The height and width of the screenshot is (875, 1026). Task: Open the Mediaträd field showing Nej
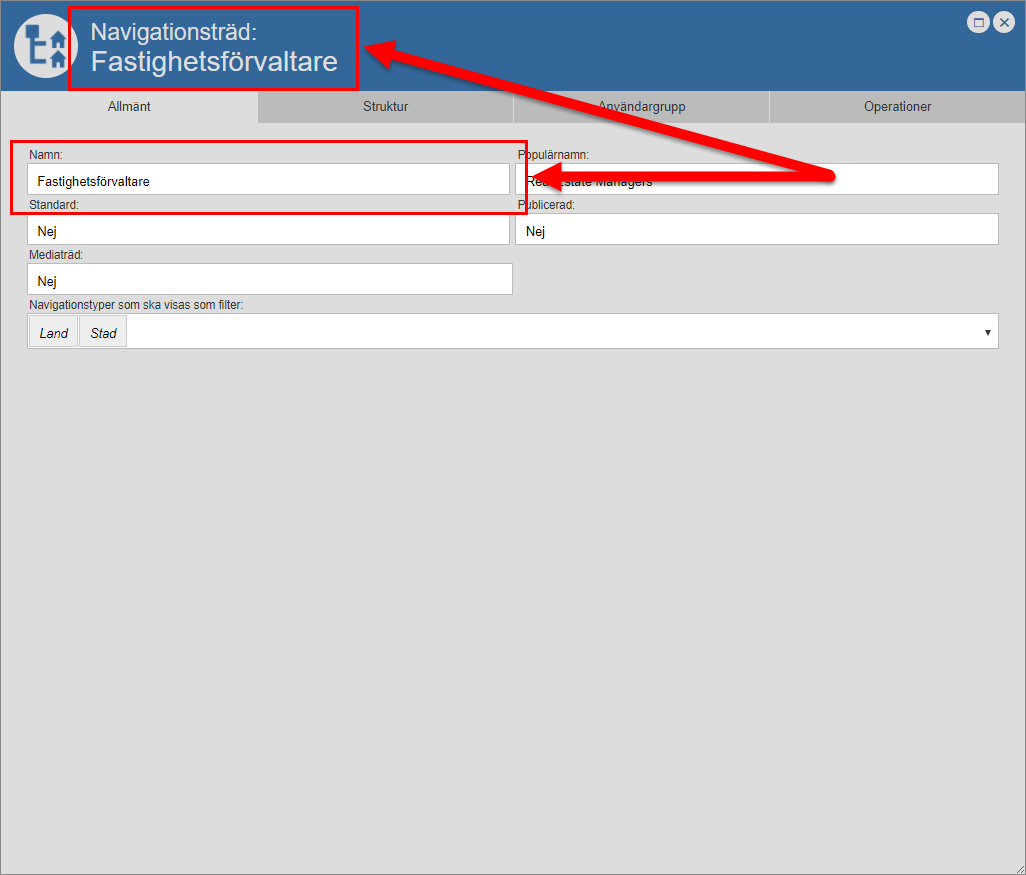tap(270, 280)
